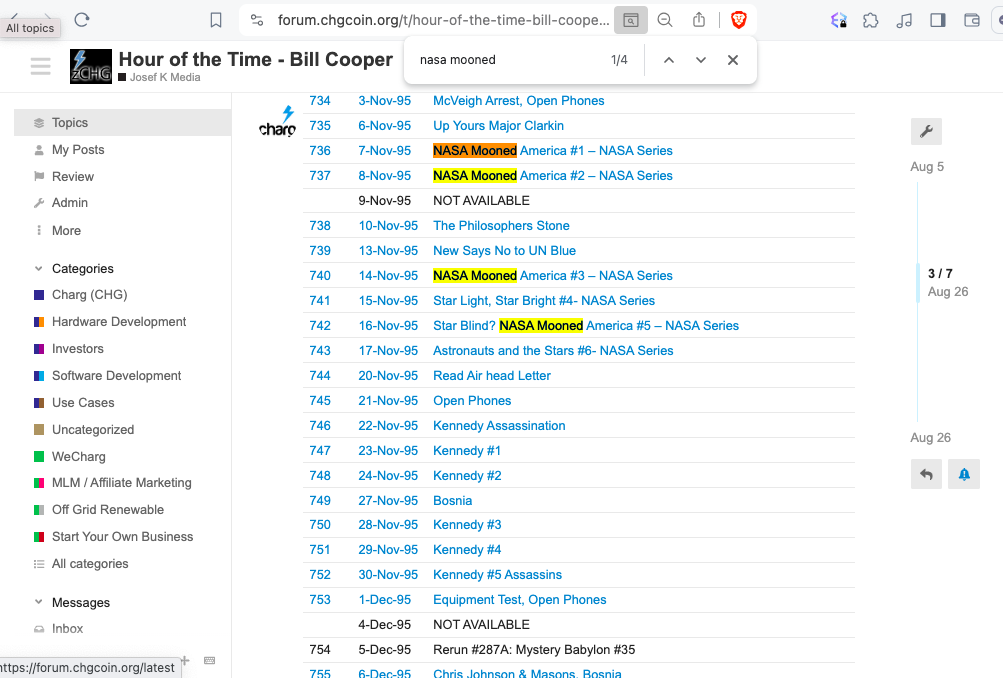The image size is (1003, 678).
Task: Open episode link Up Yours Major Clarkin
Action: 498,126
